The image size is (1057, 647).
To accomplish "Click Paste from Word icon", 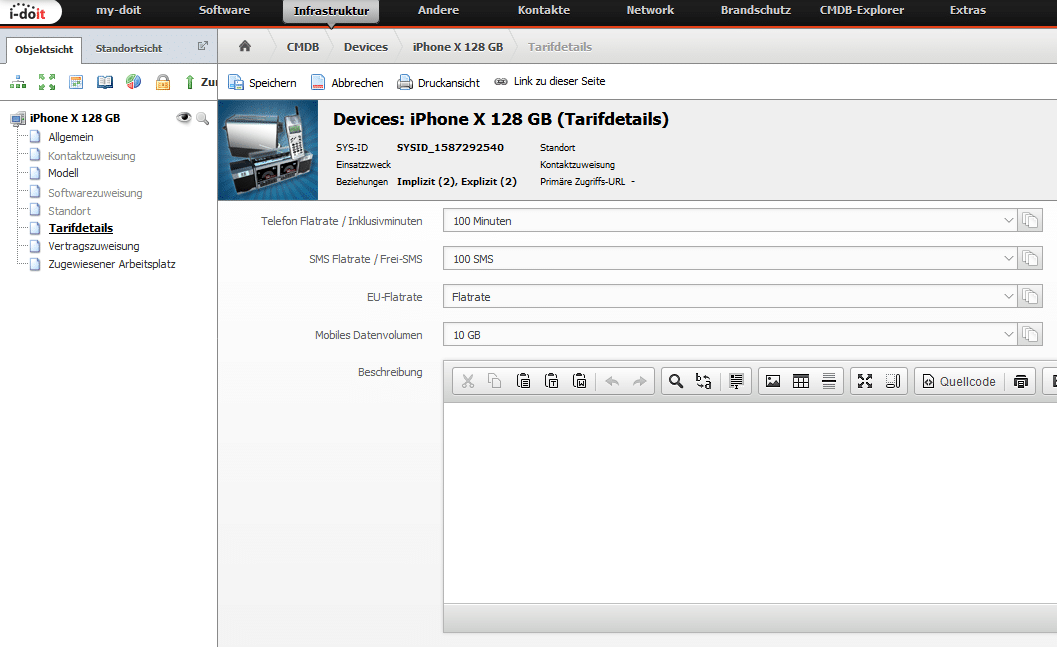I will (x=580, y=381).
